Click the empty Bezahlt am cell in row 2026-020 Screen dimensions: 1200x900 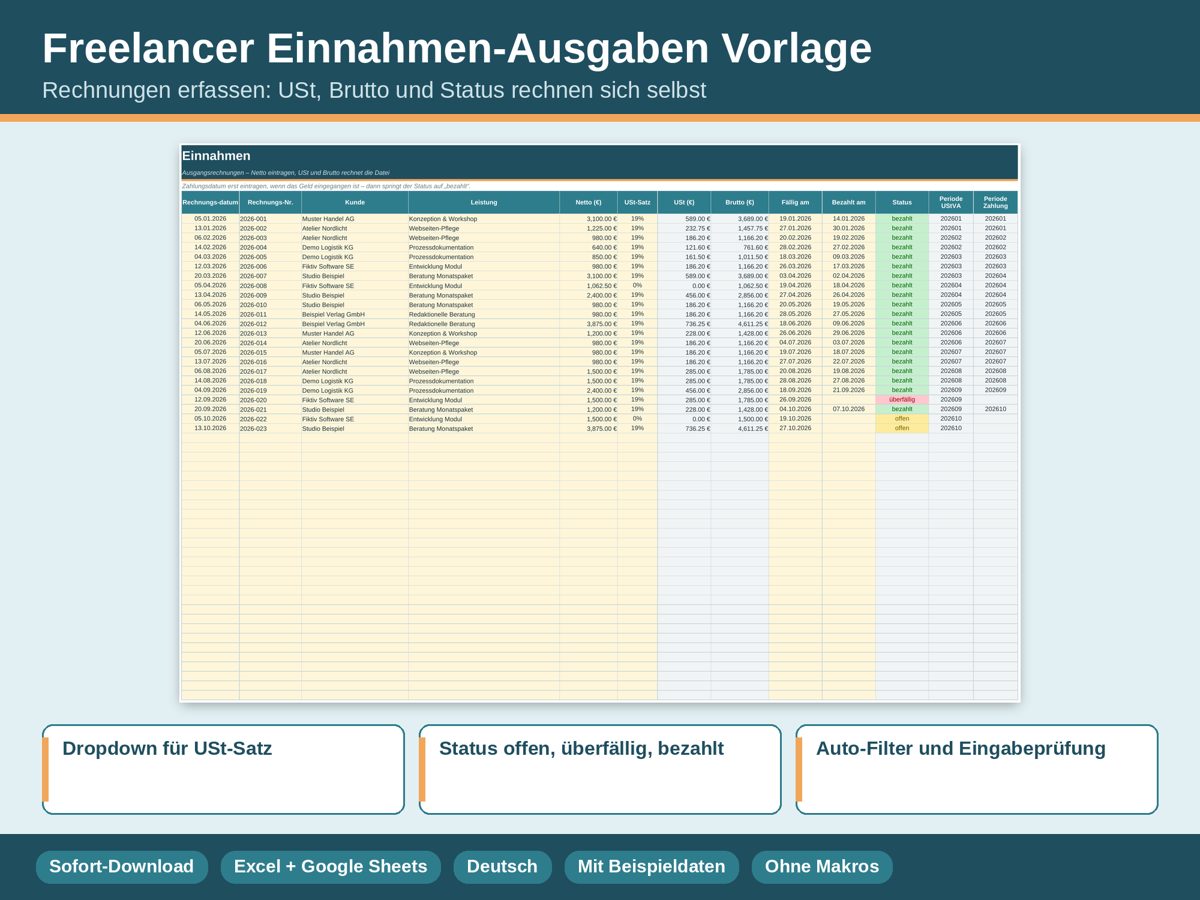[849, 400]
